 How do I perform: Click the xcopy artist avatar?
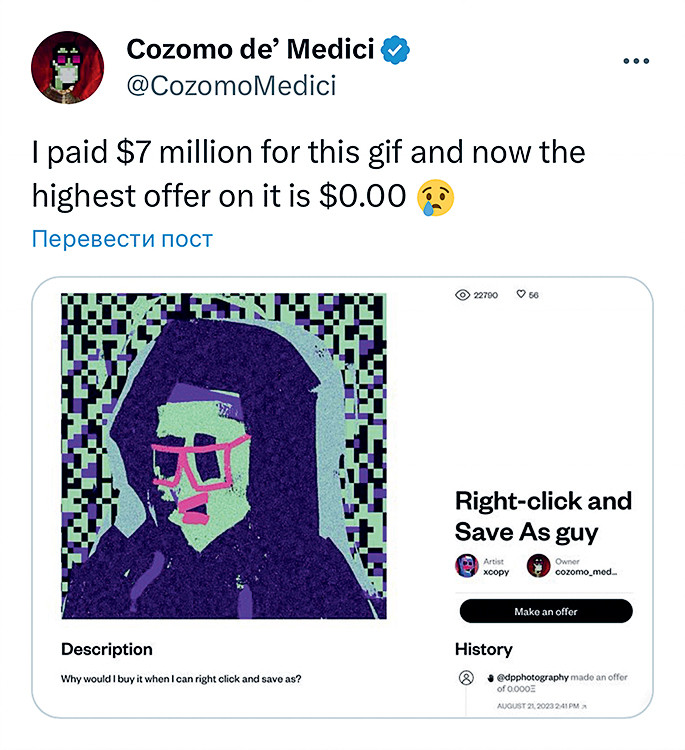(467, 566)
